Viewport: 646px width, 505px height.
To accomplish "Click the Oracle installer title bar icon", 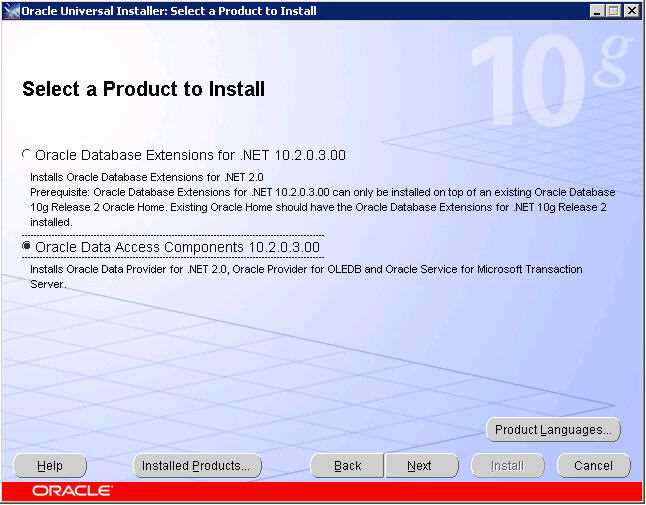I will pos(11,11).
